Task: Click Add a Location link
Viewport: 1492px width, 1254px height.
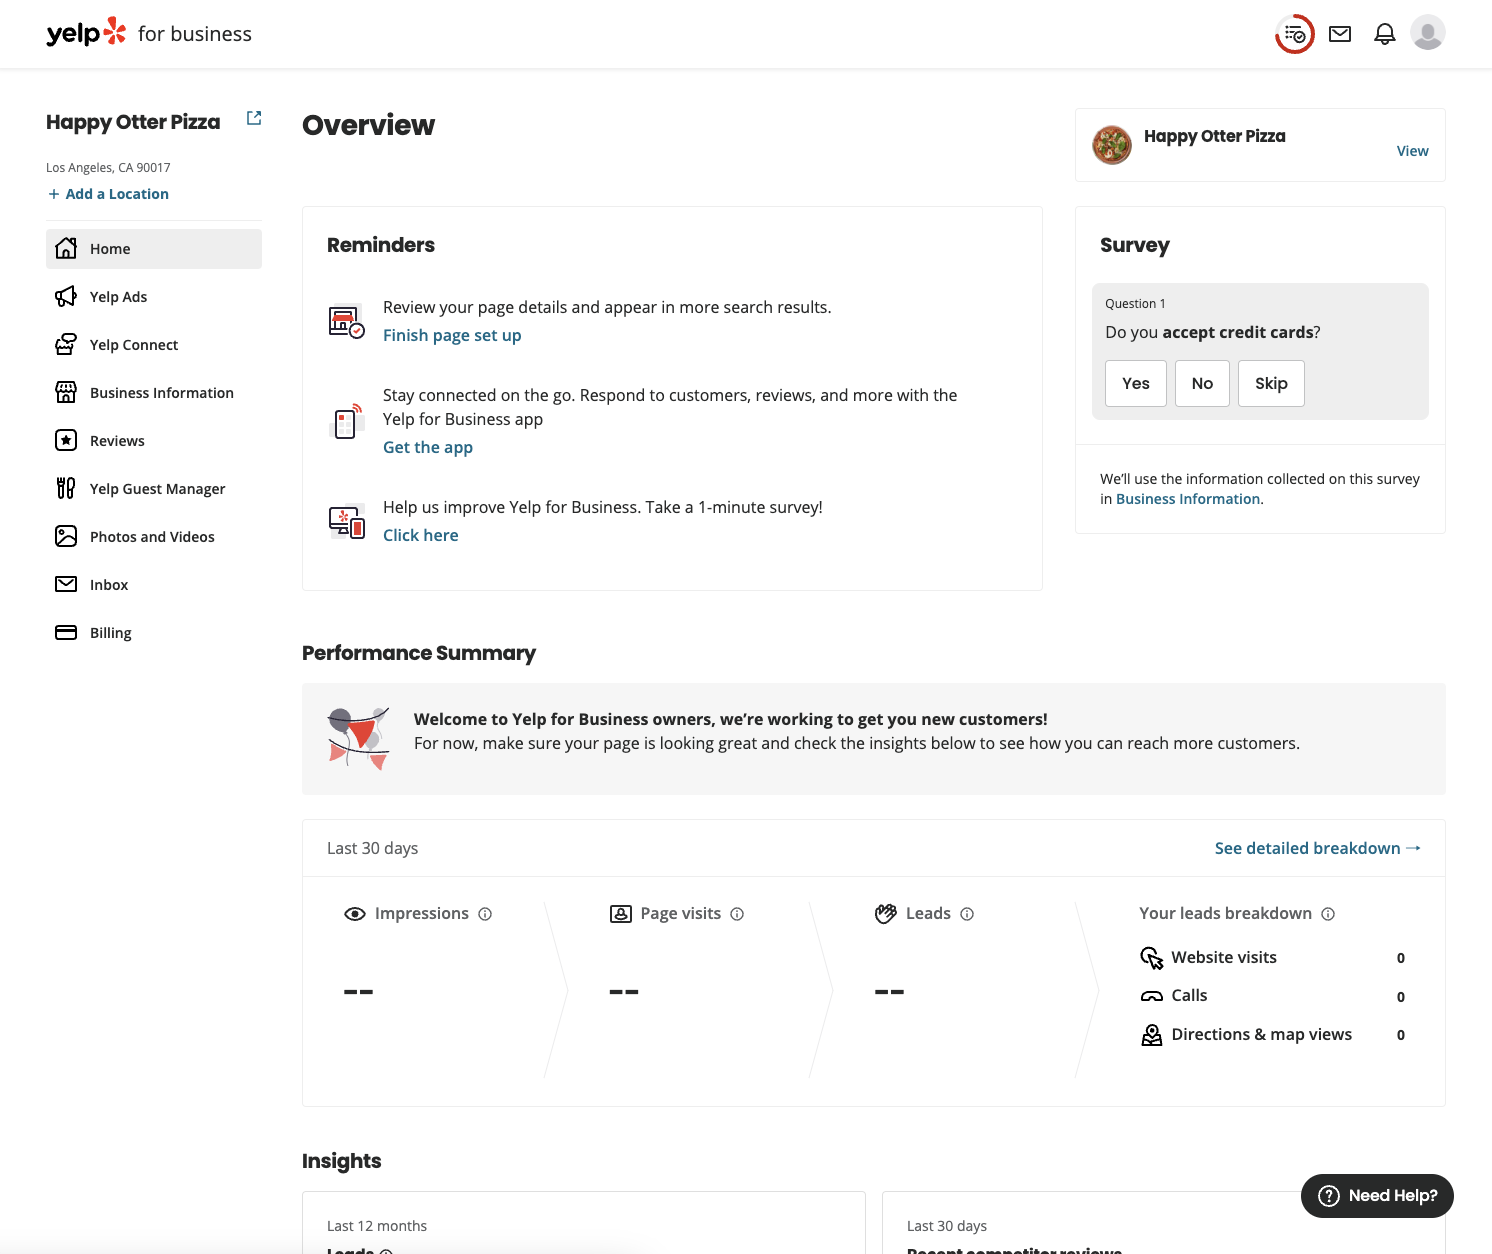Action: [x=108, y=194]
